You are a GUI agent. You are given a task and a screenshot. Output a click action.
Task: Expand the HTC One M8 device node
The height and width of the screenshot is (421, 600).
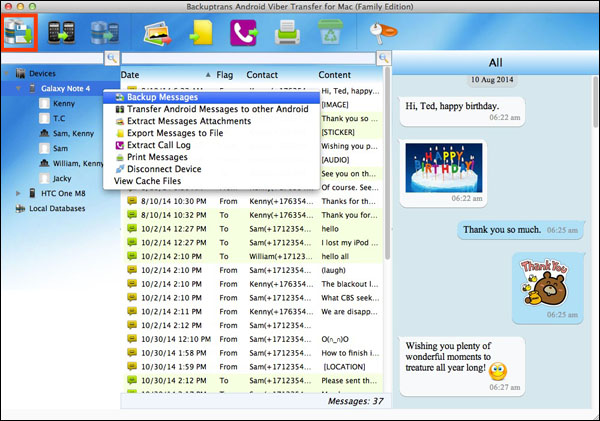pyautogui.click(x=18, y=193)
